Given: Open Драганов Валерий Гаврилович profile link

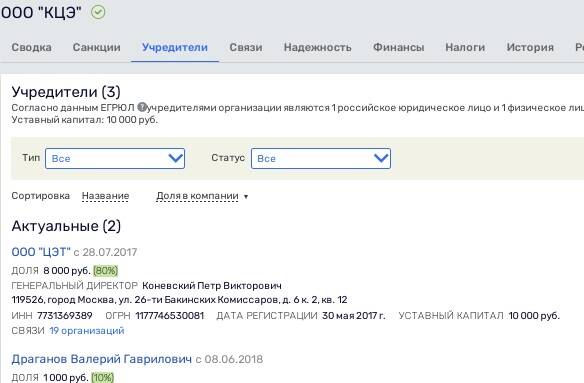Looking at the screenshot, I should click(102, 359).
